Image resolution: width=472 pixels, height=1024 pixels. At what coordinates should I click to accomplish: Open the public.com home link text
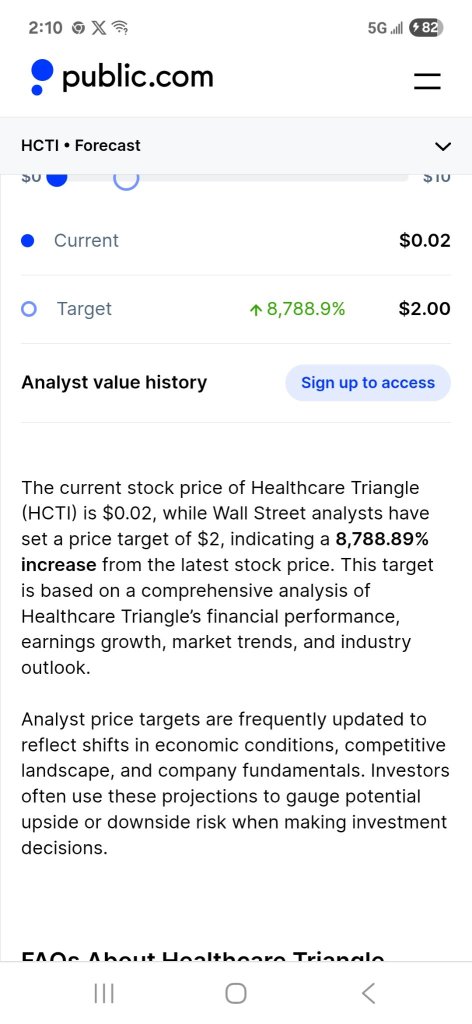pyautogui.click(x=138, y=77)
